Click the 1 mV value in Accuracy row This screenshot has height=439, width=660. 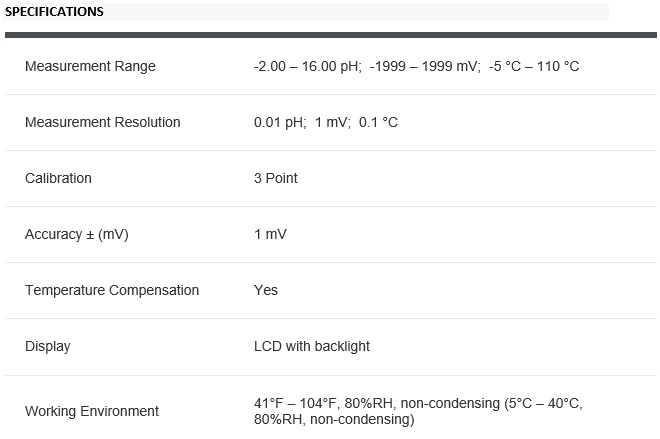(x=270, y=234)
